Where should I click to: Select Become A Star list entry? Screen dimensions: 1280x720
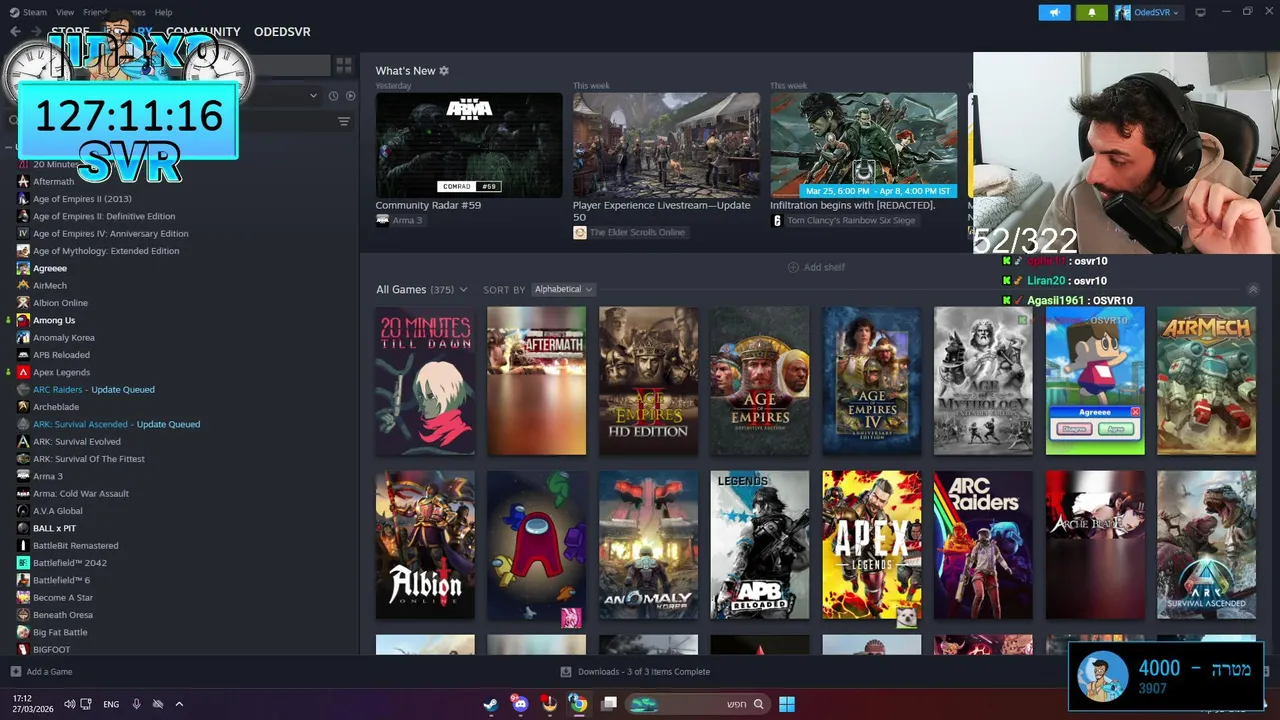click(63, 597)
